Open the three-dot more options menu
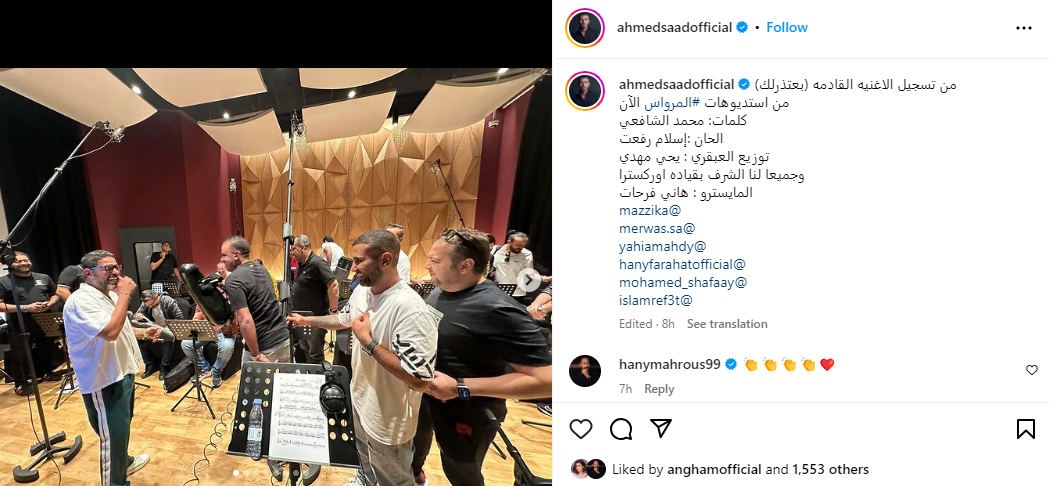The width and height of the screenshot is (1049, 486). click(1024, 28)
